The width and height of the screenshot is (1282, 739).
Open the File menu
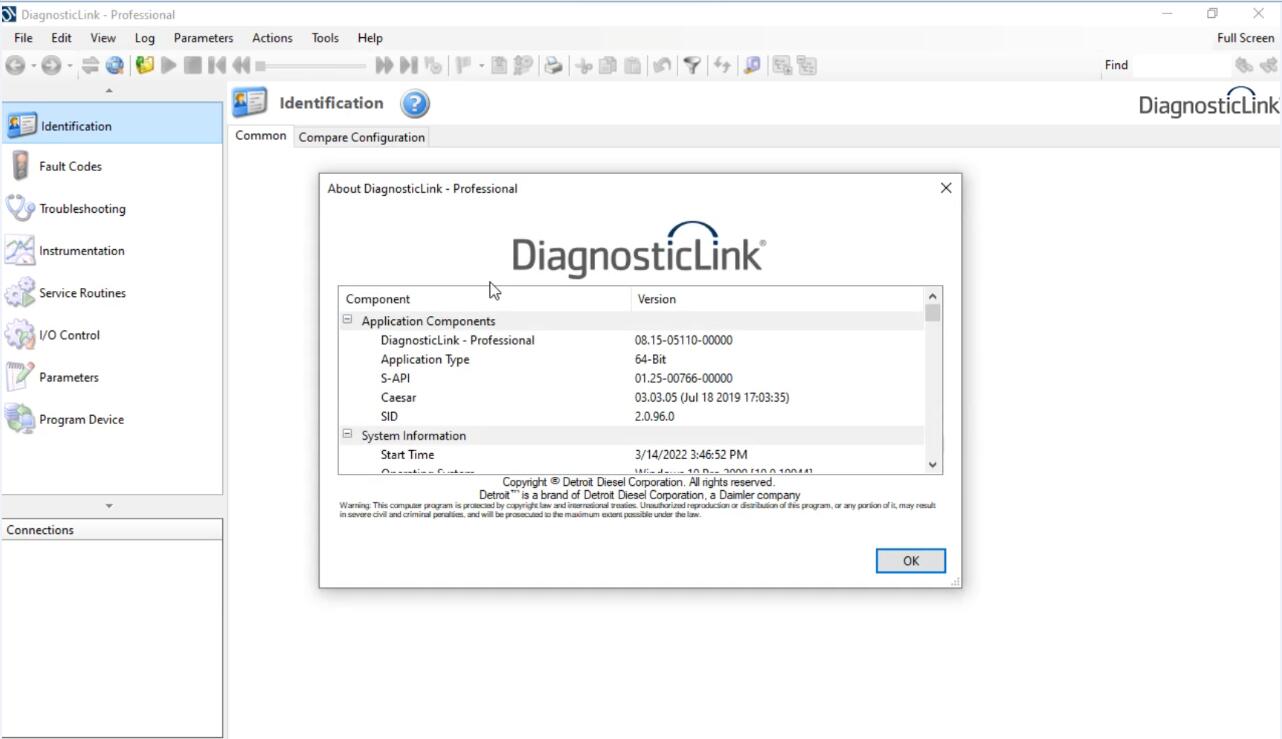pos(23,38)
